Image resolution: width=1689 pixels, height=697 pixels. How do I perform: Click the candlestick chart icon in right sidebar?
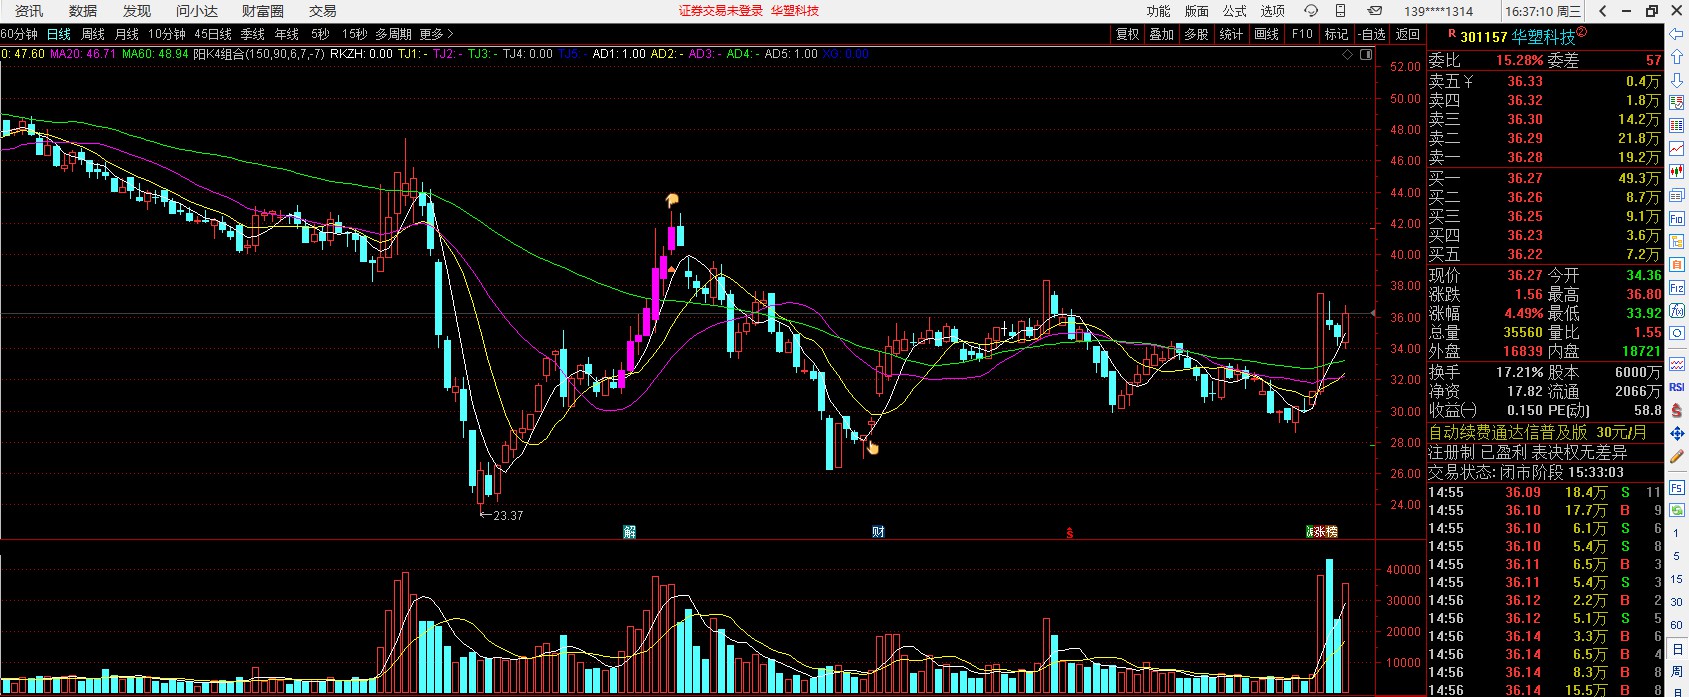[1677, 172]
